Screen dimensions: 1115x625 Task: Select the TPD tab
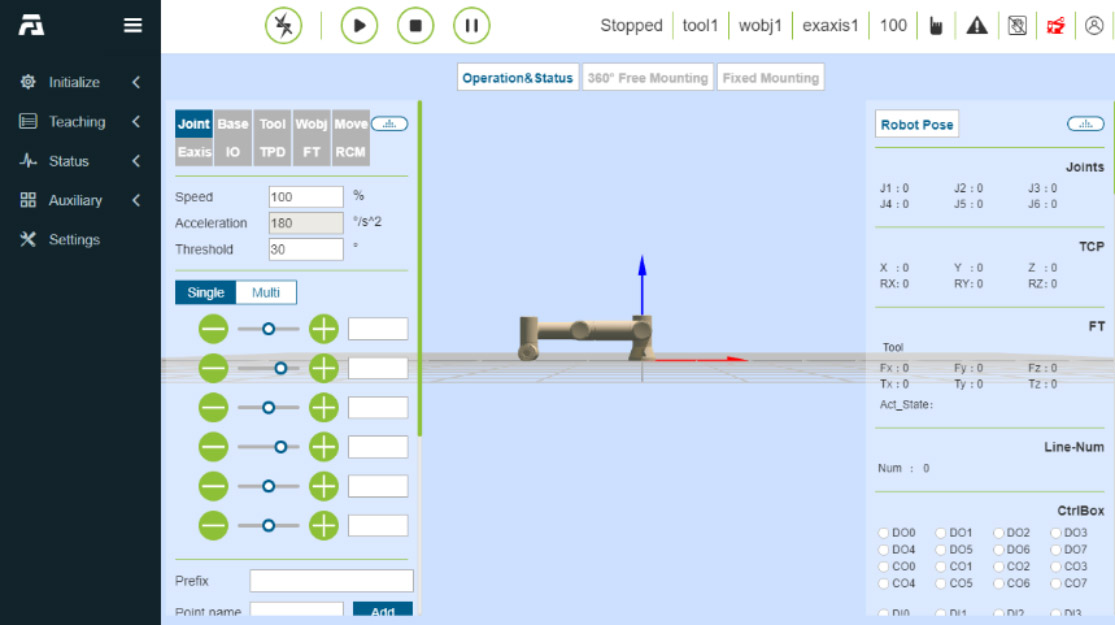pyautogui.click(x=273, y=152)
